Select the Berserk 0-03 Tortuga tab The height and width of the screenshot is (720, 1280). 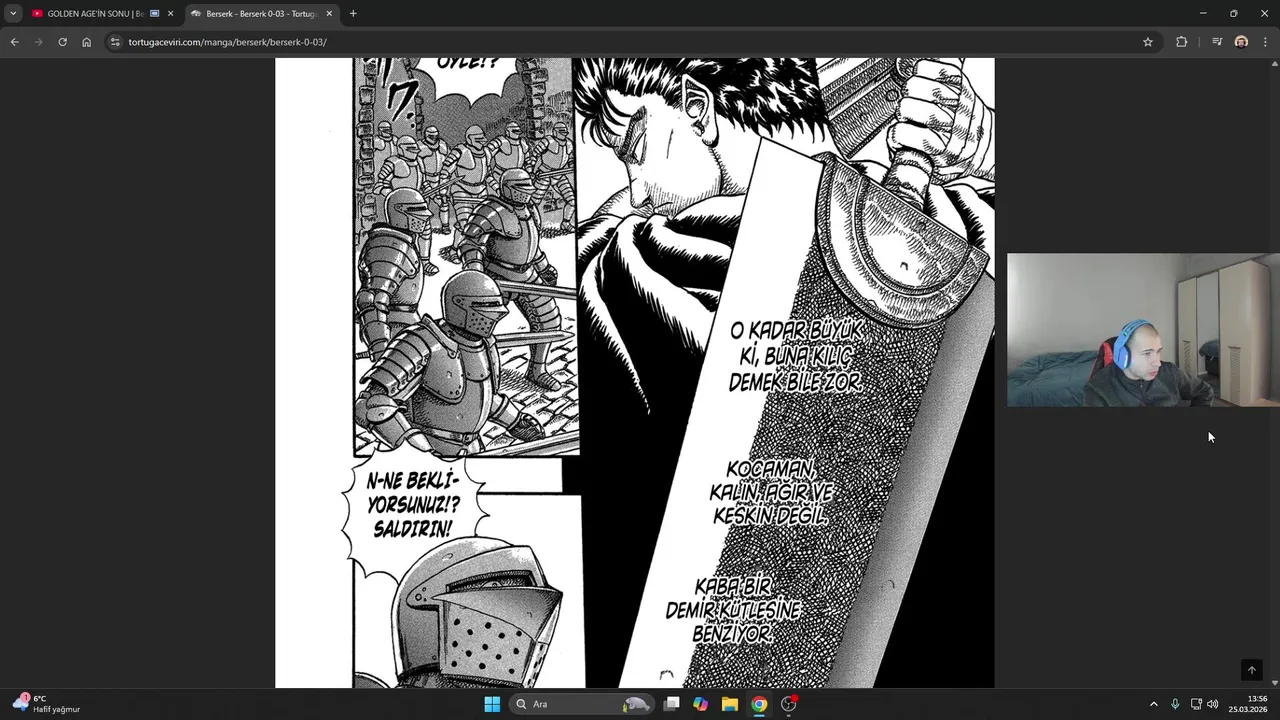coord(262,14)
